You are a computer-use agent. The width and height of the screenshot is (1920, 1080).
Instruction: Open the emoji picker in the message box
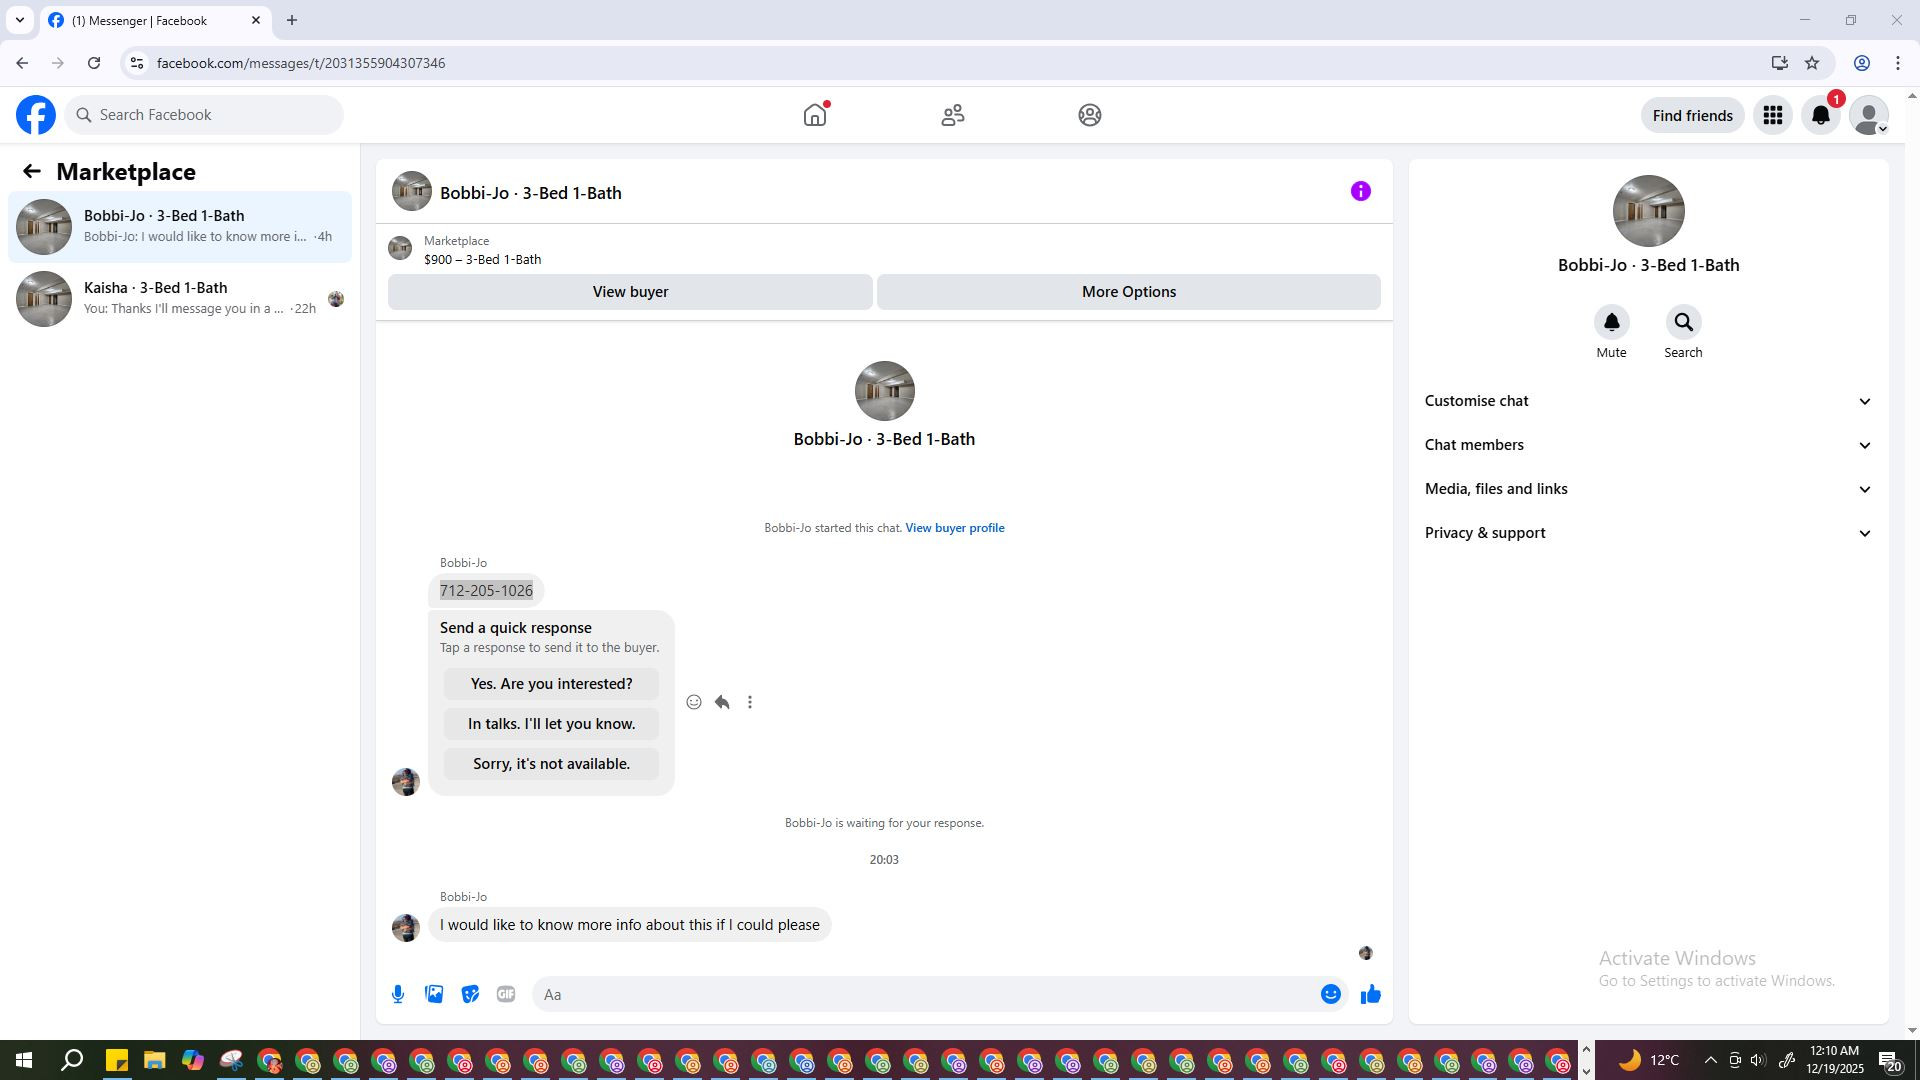1330,994
